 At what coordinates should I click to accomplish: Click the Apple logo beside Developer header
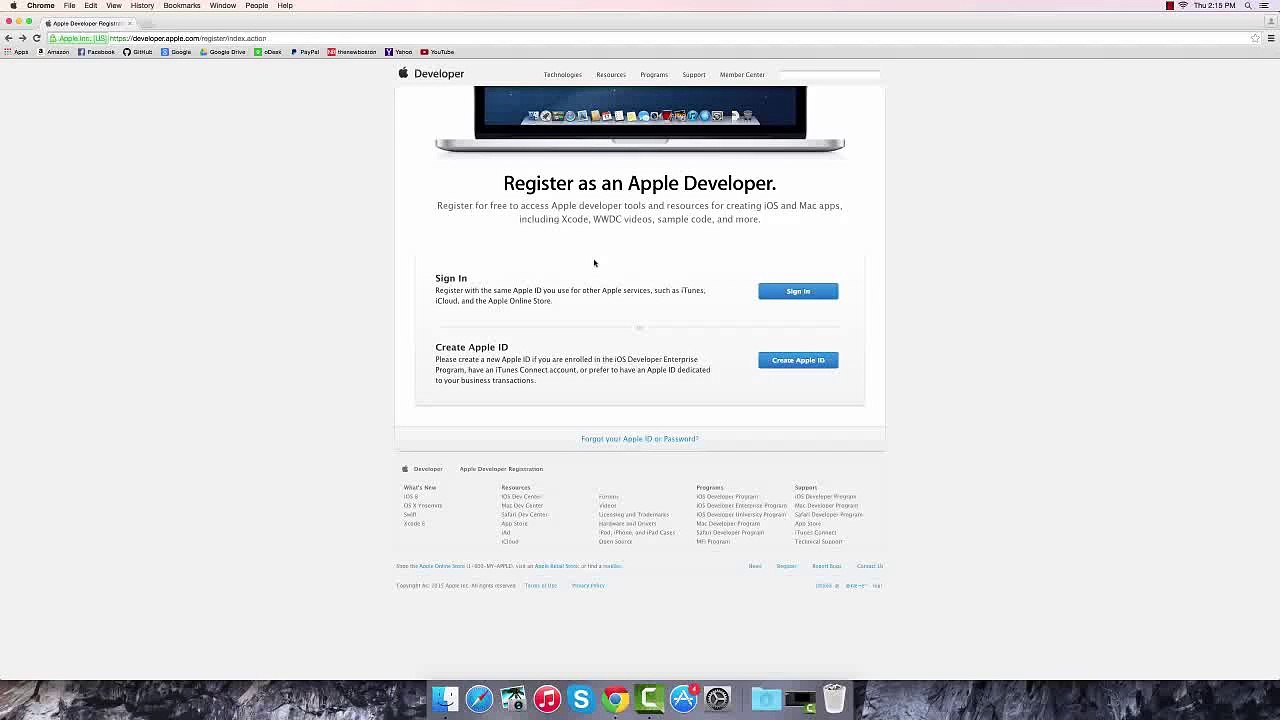click(404, 73)
